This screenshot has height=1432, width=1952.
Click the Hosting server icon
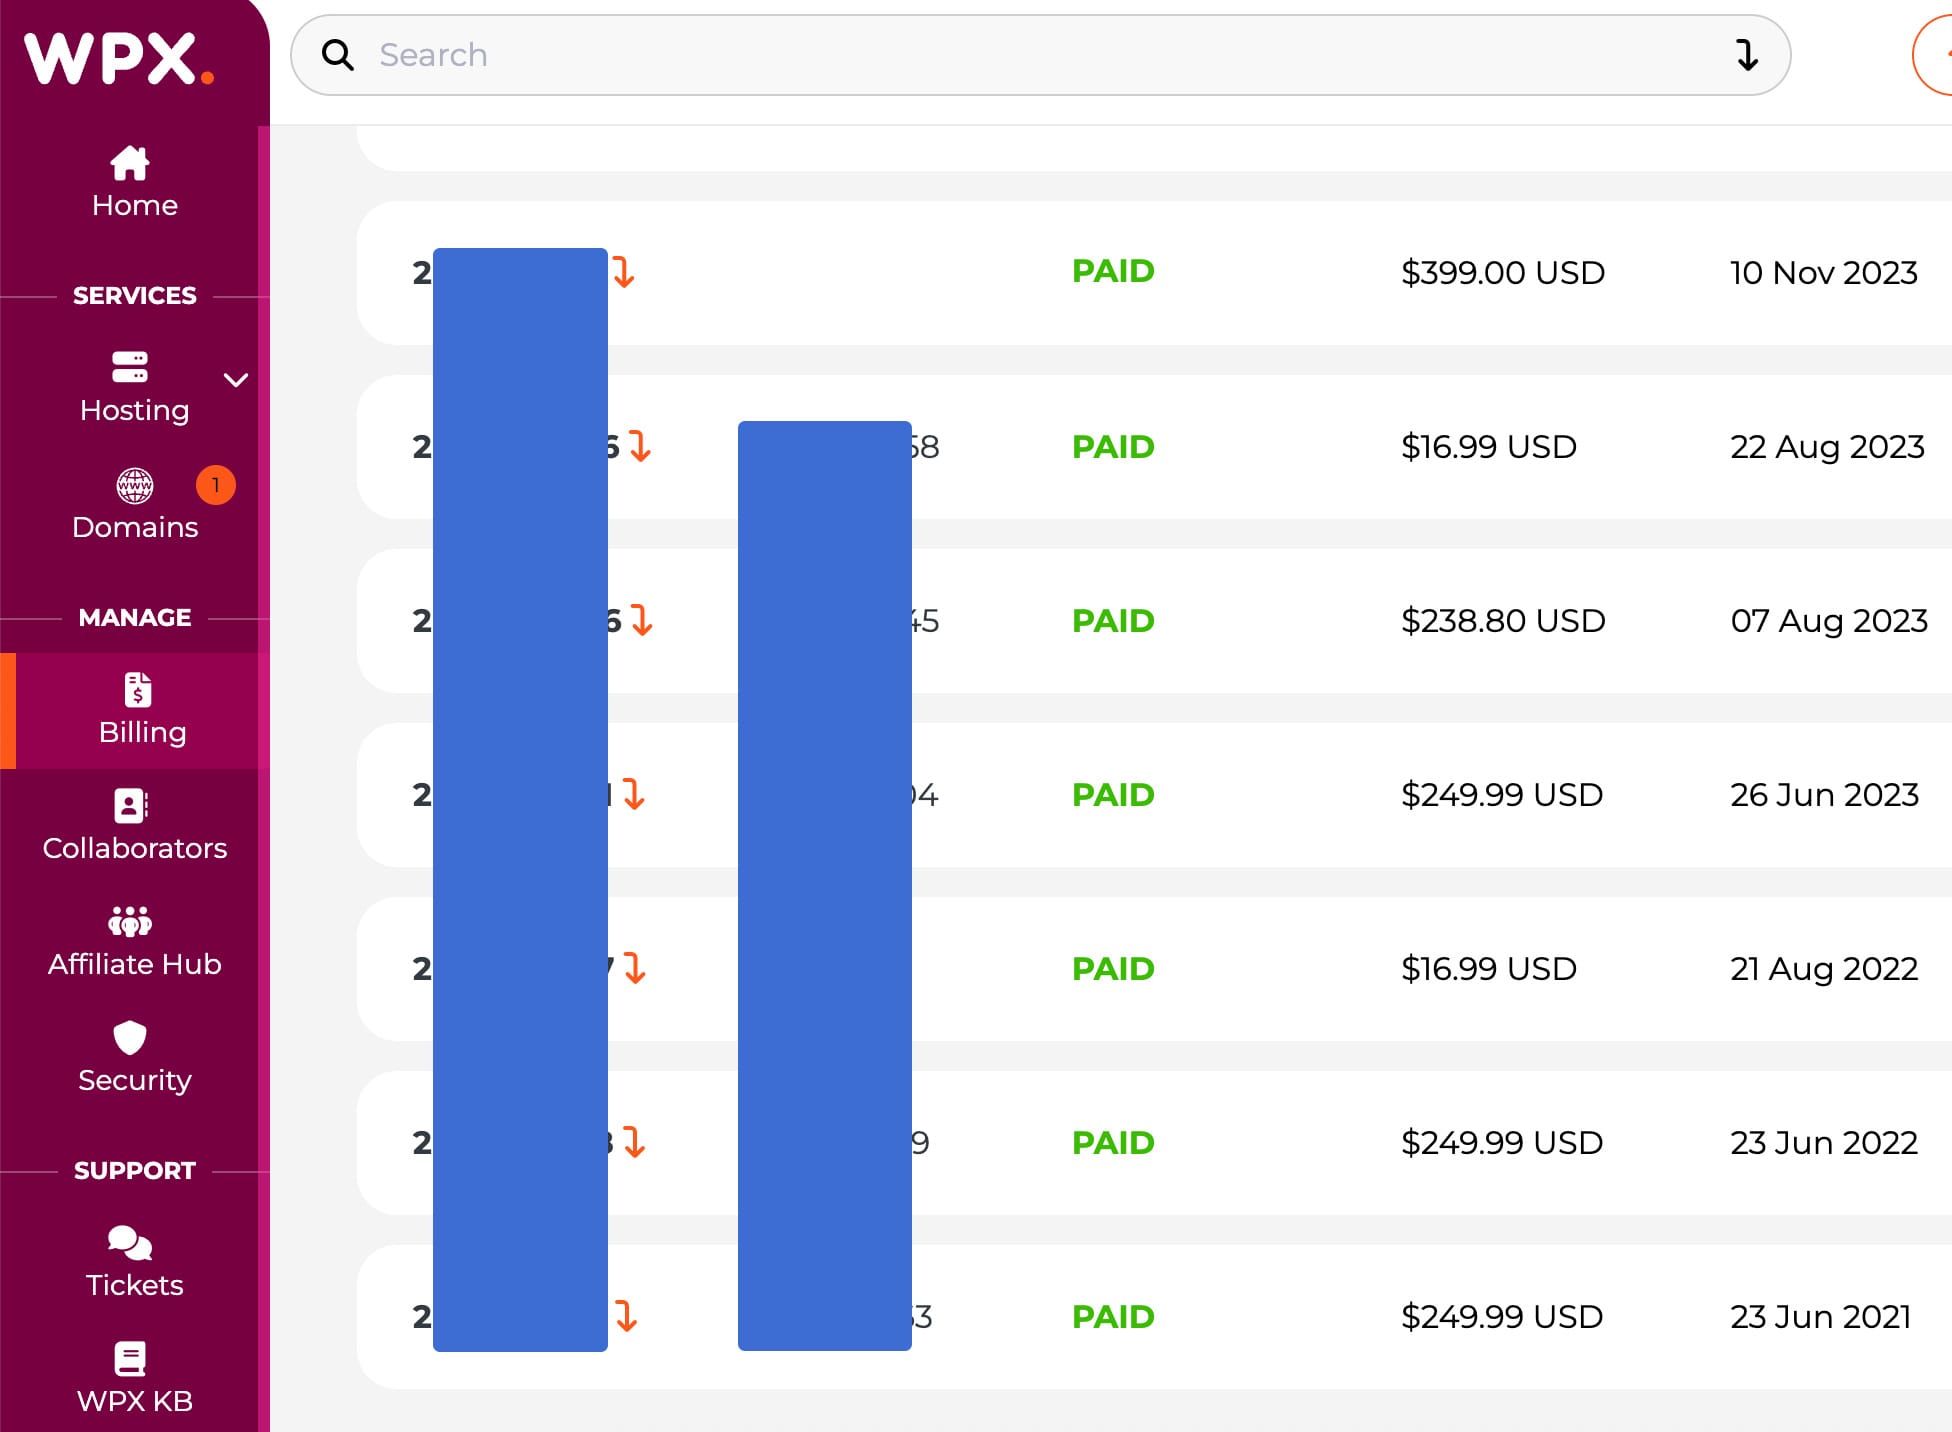click(130, 367)
